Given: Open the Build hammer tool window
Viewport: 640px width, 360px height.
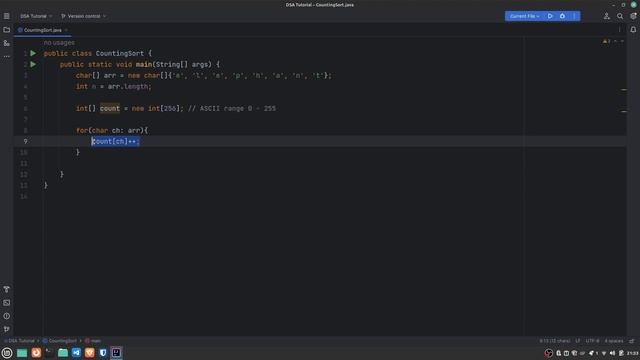Looking at the screenshot, I should coord(7,289).
